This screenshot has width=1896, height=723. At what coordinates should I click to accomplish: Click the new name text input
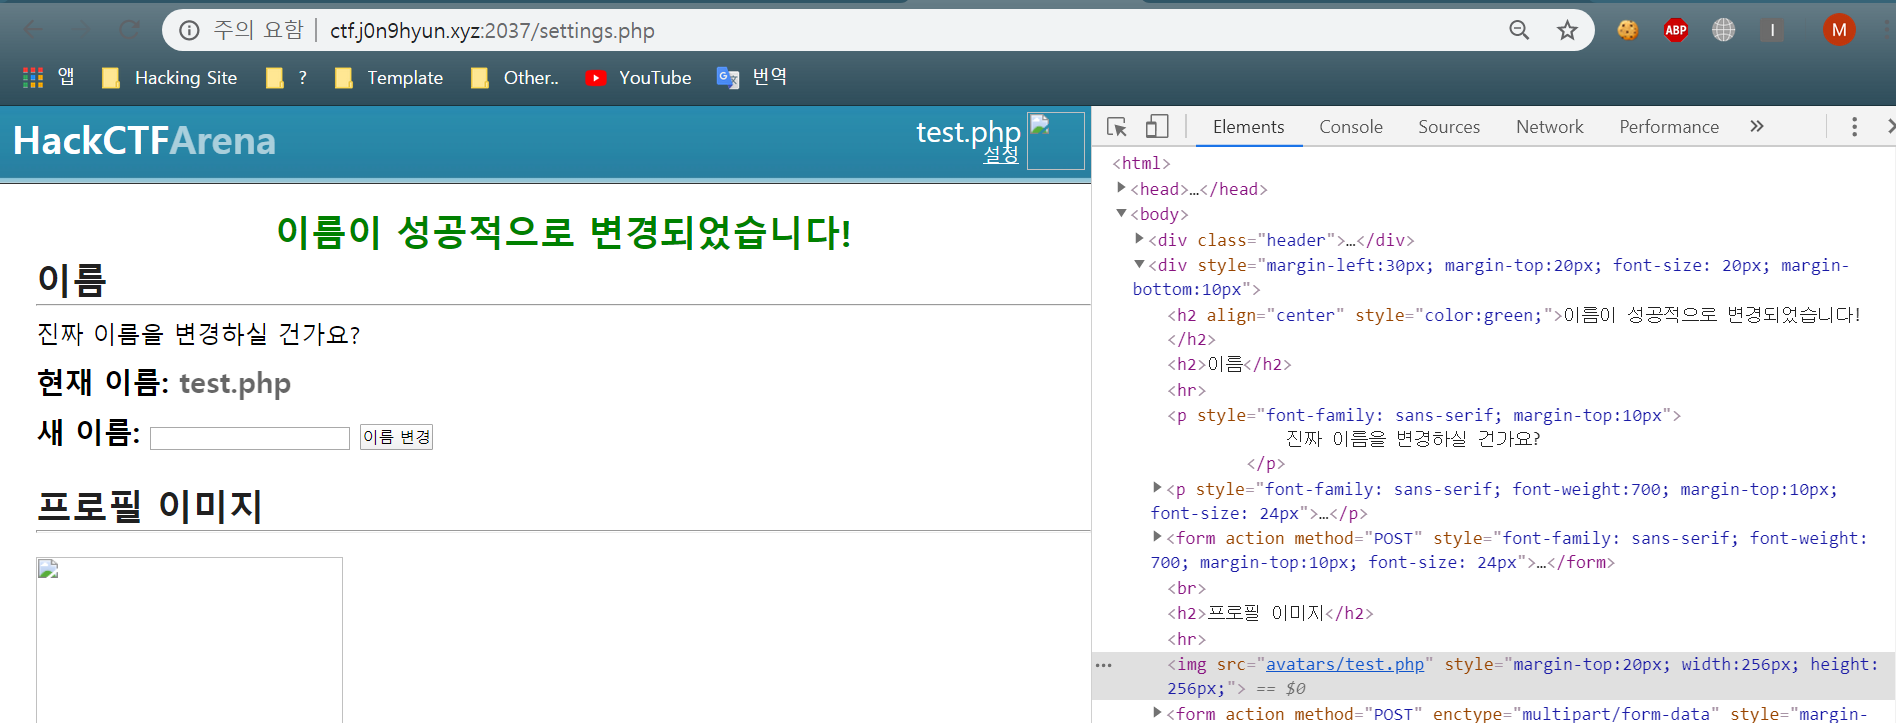[x=250, y=438]
